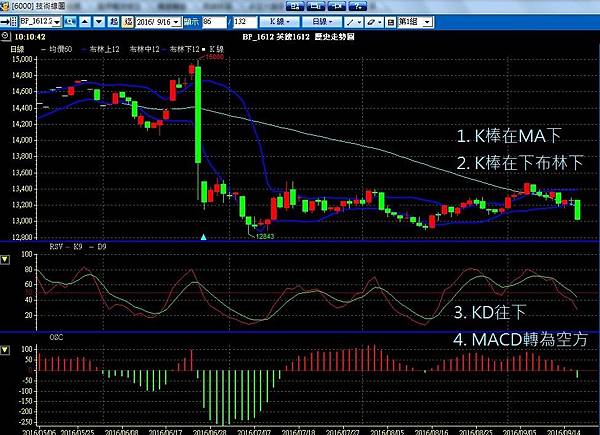600x435 pixels.
Task: Click the 迄 end-date button
Action: pos(128,22)
